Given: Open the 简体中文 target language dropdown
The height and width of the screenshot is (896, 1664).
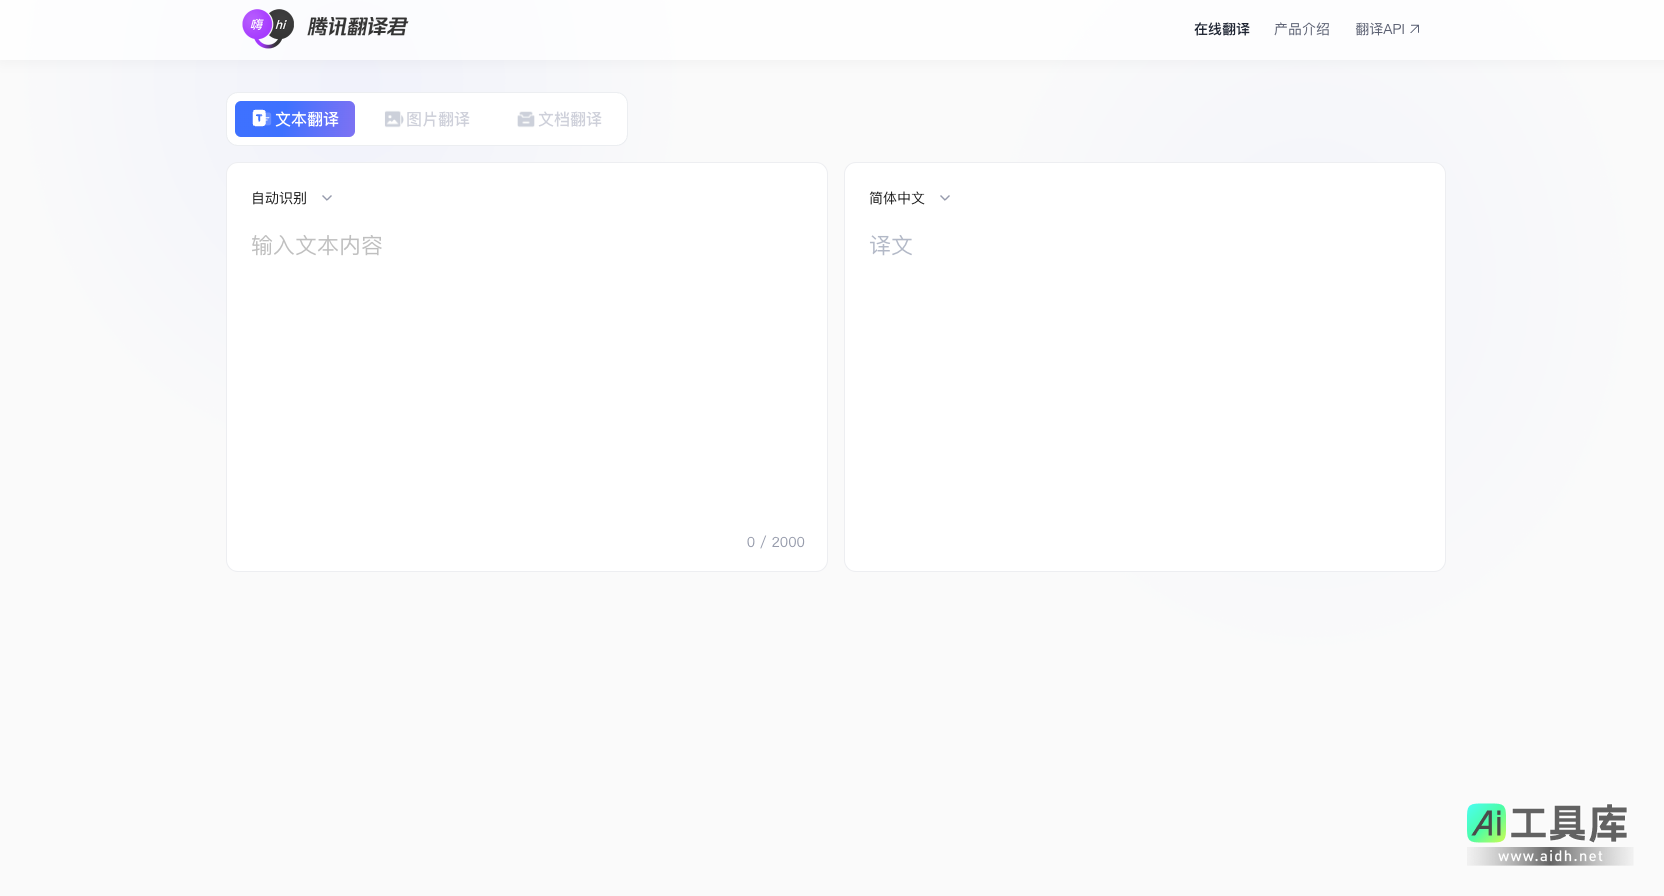Looking at the screenshot, I should [x=897, y=198].
